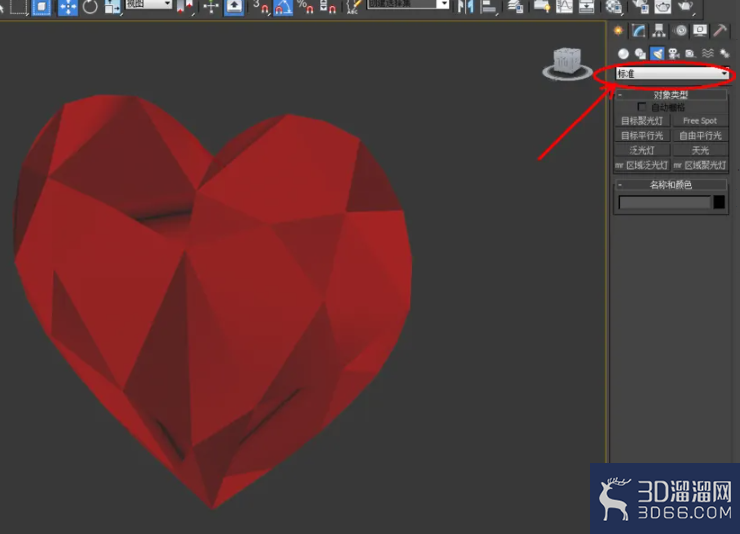This screenshot has width=740, height=534.
Task: Select the Move tool in toolbar
Action: coord(67,7)
